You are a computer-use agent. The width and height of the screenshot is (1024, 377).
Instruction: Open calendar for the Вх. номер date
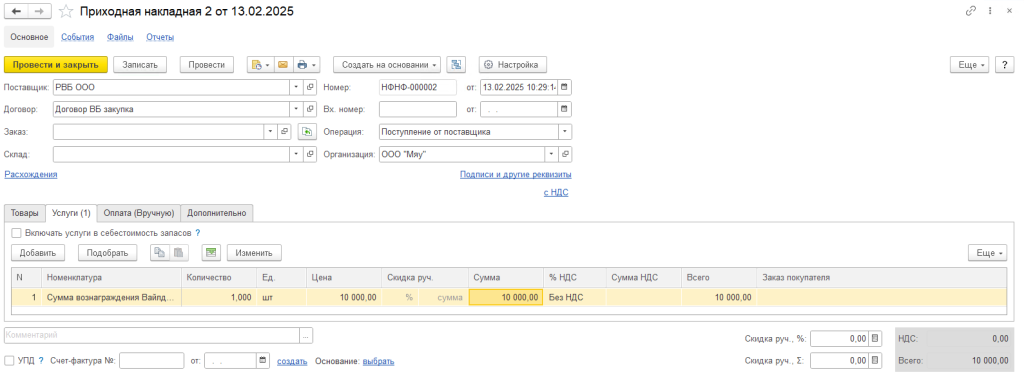[x=565, y=109]
